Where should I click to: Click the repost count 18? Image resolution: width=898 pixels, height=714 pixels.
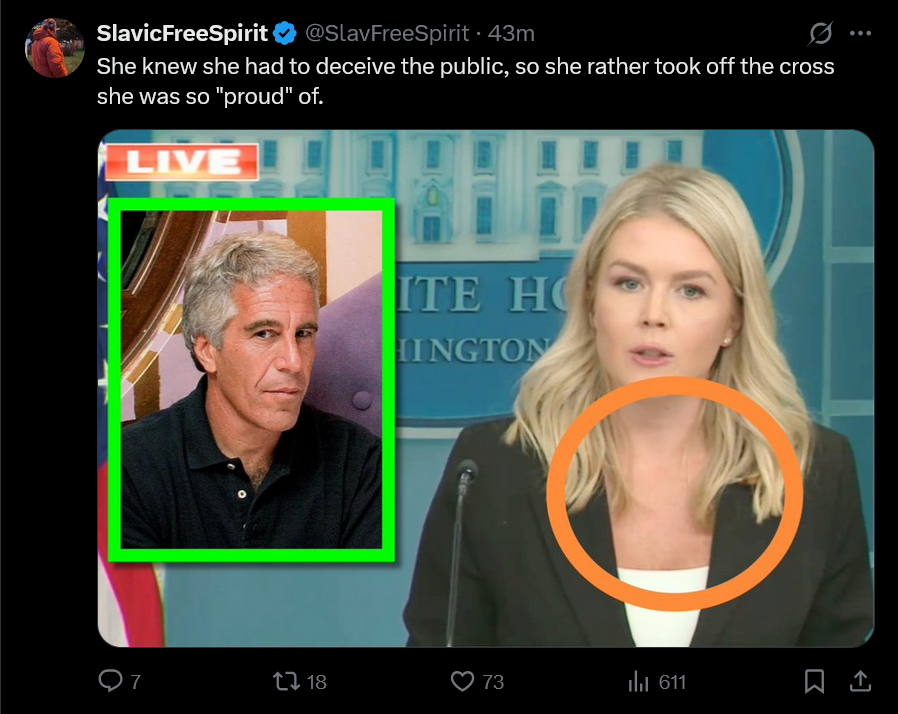coord(316,682)
